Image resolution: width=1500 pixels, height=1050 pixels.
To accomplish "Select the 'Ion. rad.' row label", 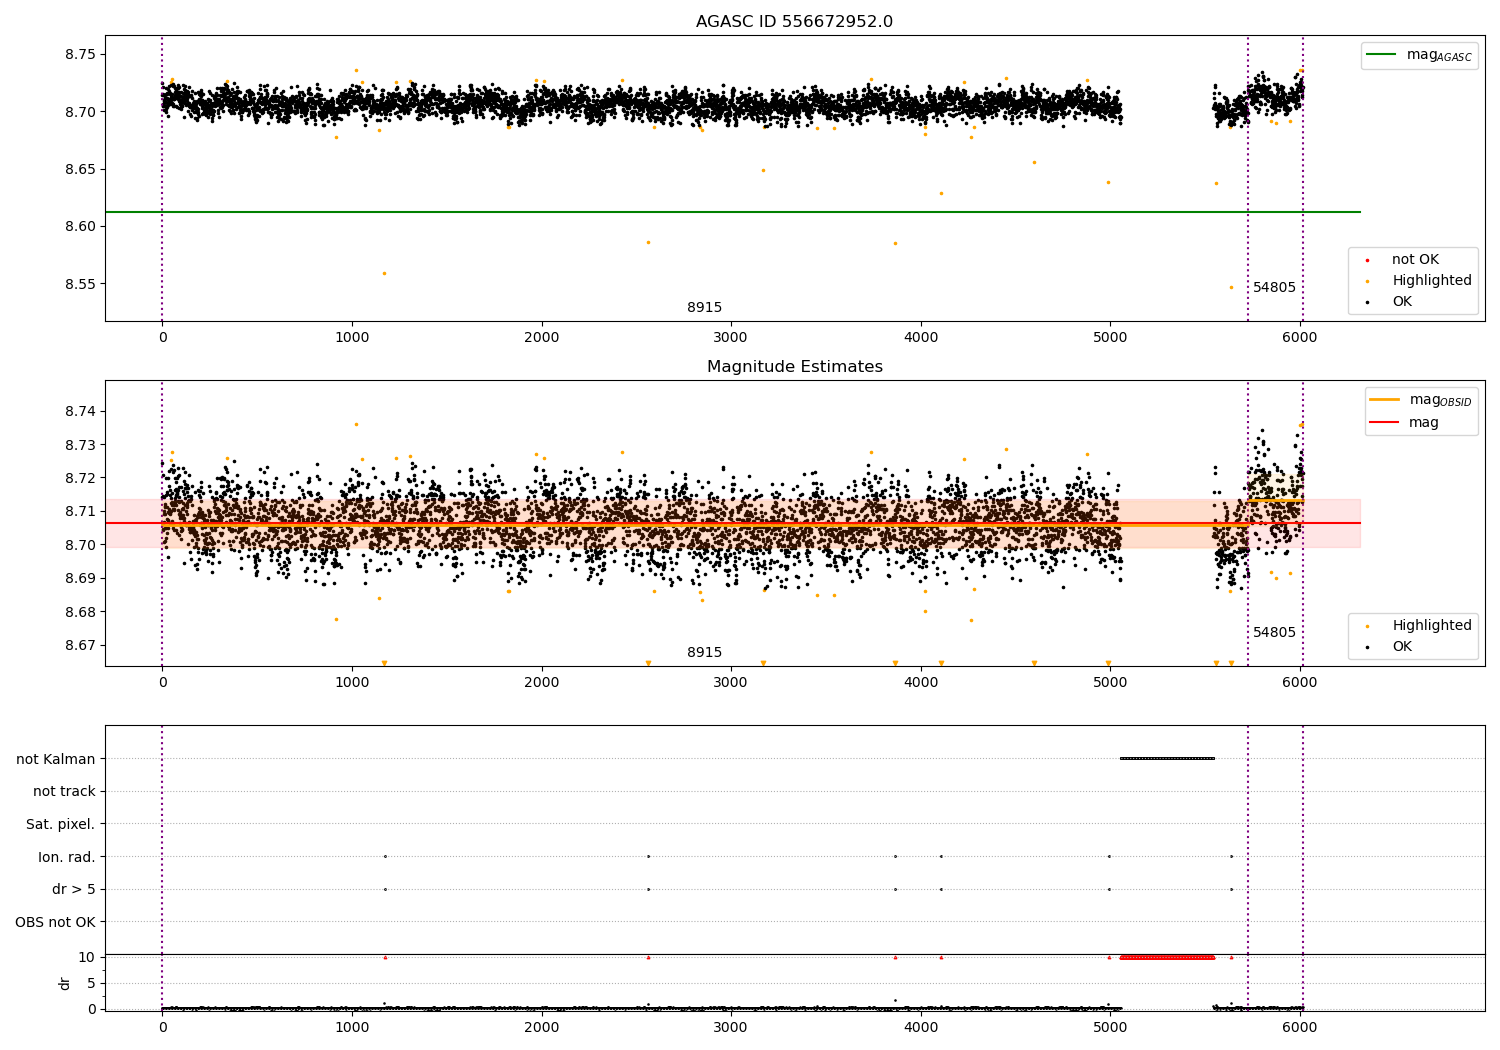I will [x=66, y=857].
